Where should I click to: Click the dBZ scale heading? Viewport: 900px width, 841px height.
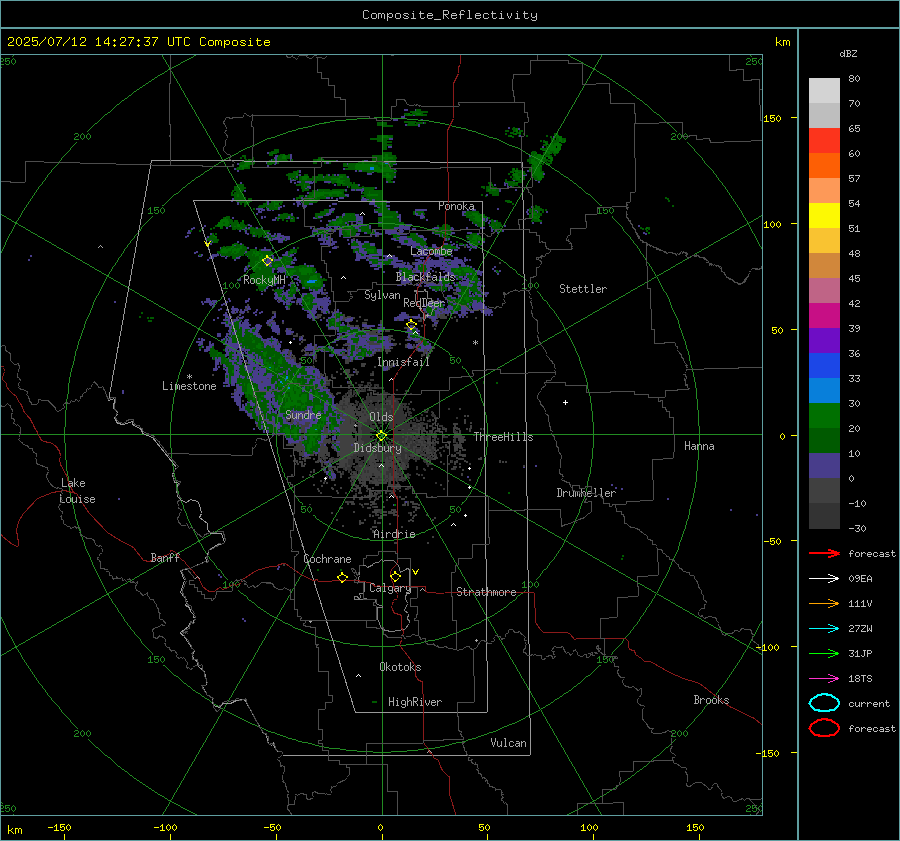[848, 53]
